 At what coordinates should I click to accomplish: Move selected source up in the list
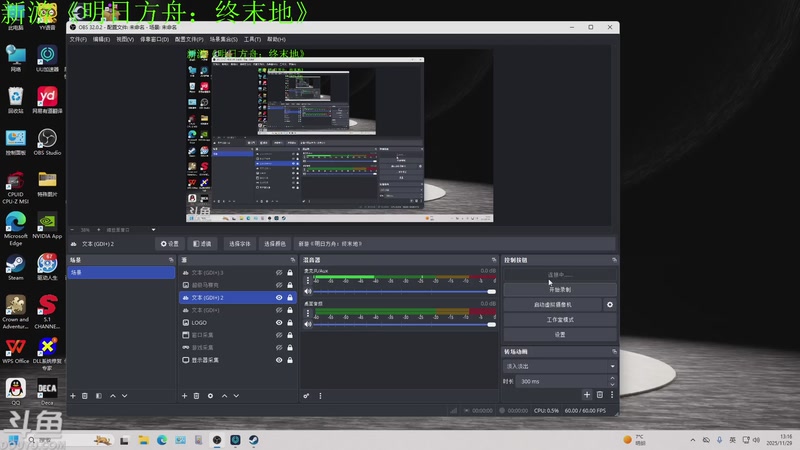point(224,396)
